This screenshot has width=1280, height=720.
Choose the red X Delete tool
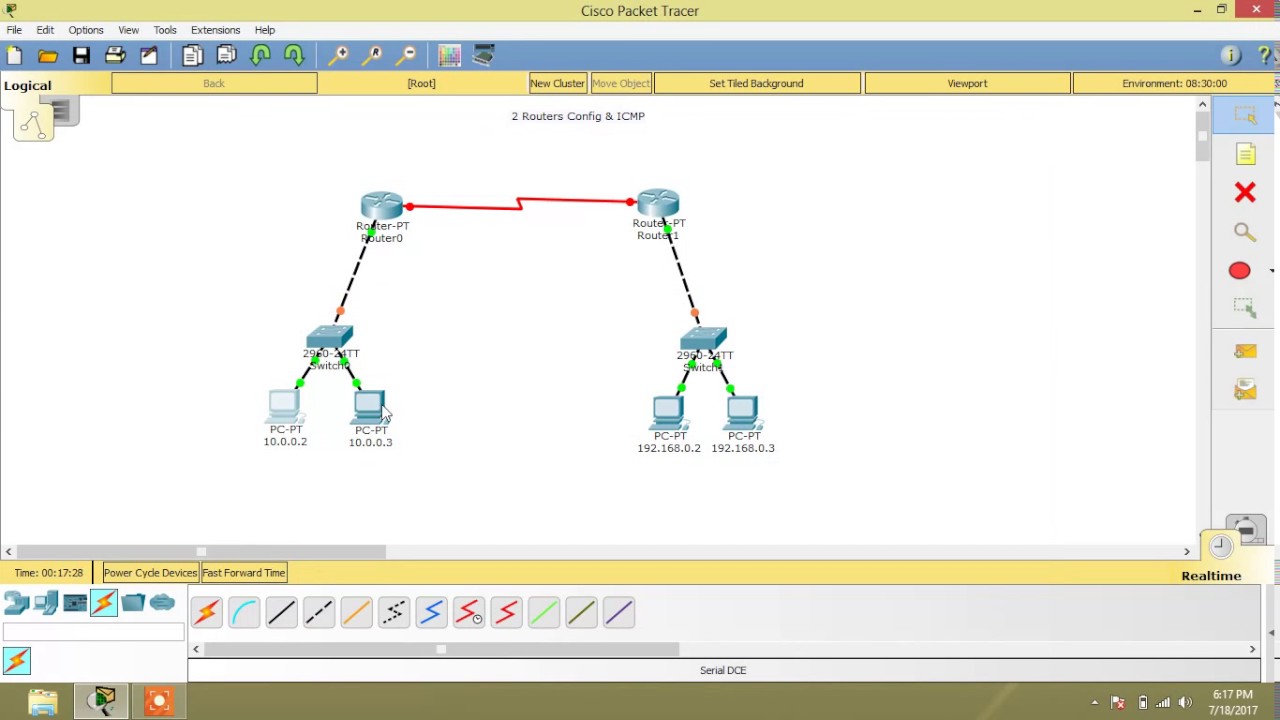click(1245, 192)
